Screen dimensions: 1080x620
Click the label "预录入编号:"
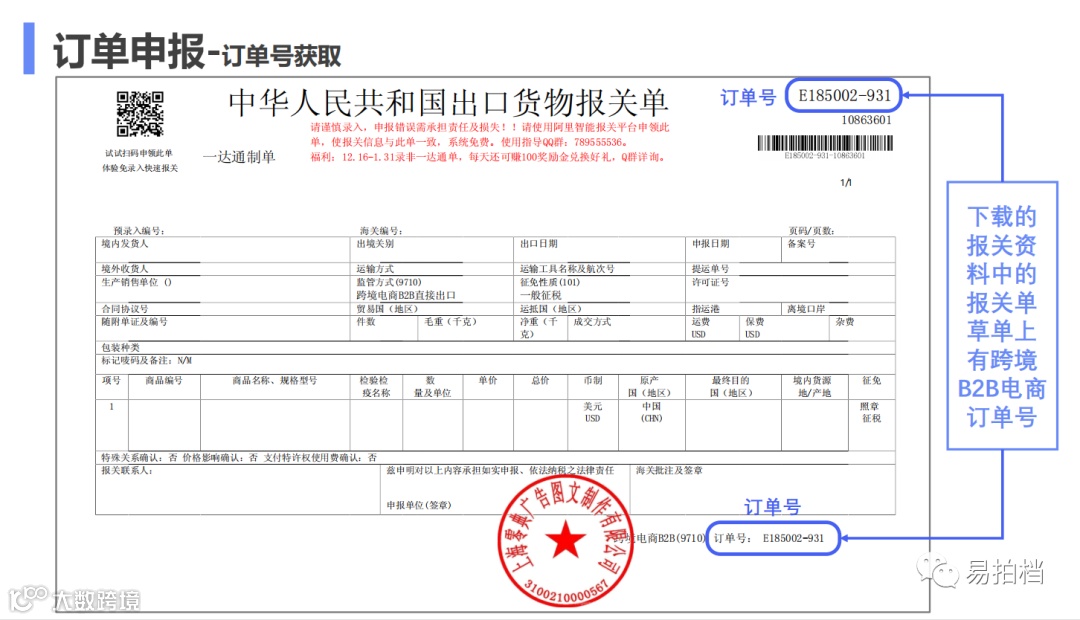pyautogui.click(x=138, y=231)
